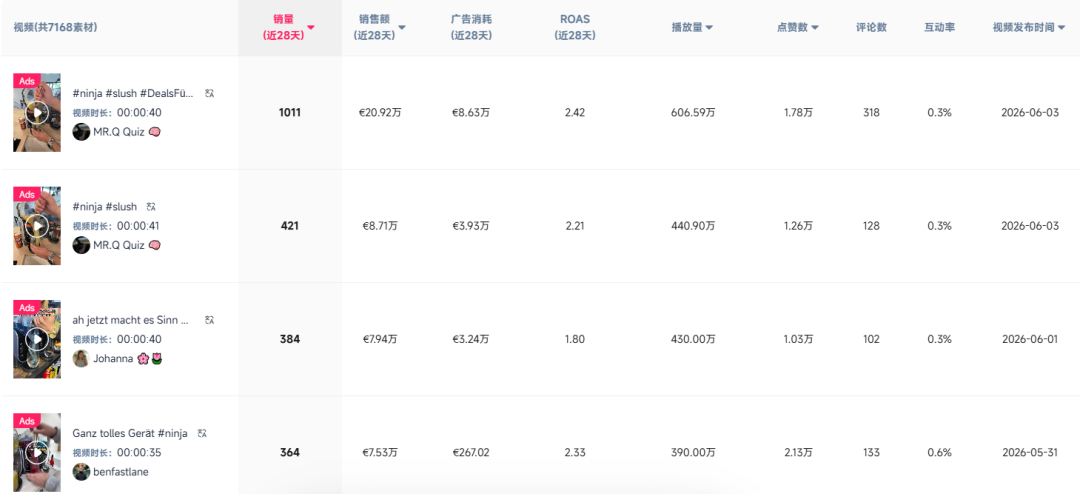
Task: Translate the Ganz tolles Gerät #ninja title
Action: pos(202,433)
